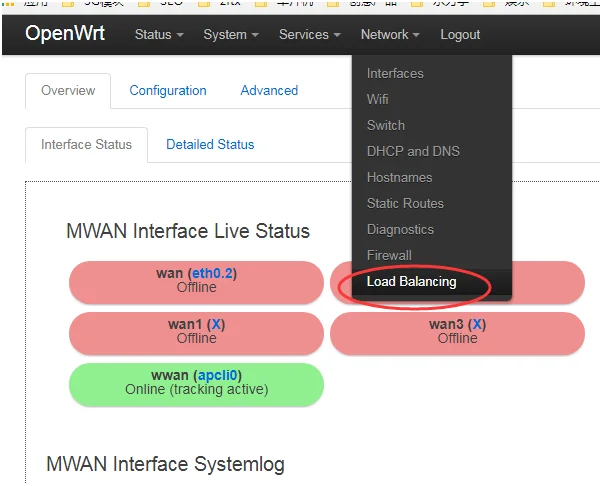Click the eth0.2 interface link

[x=212, y=273]
